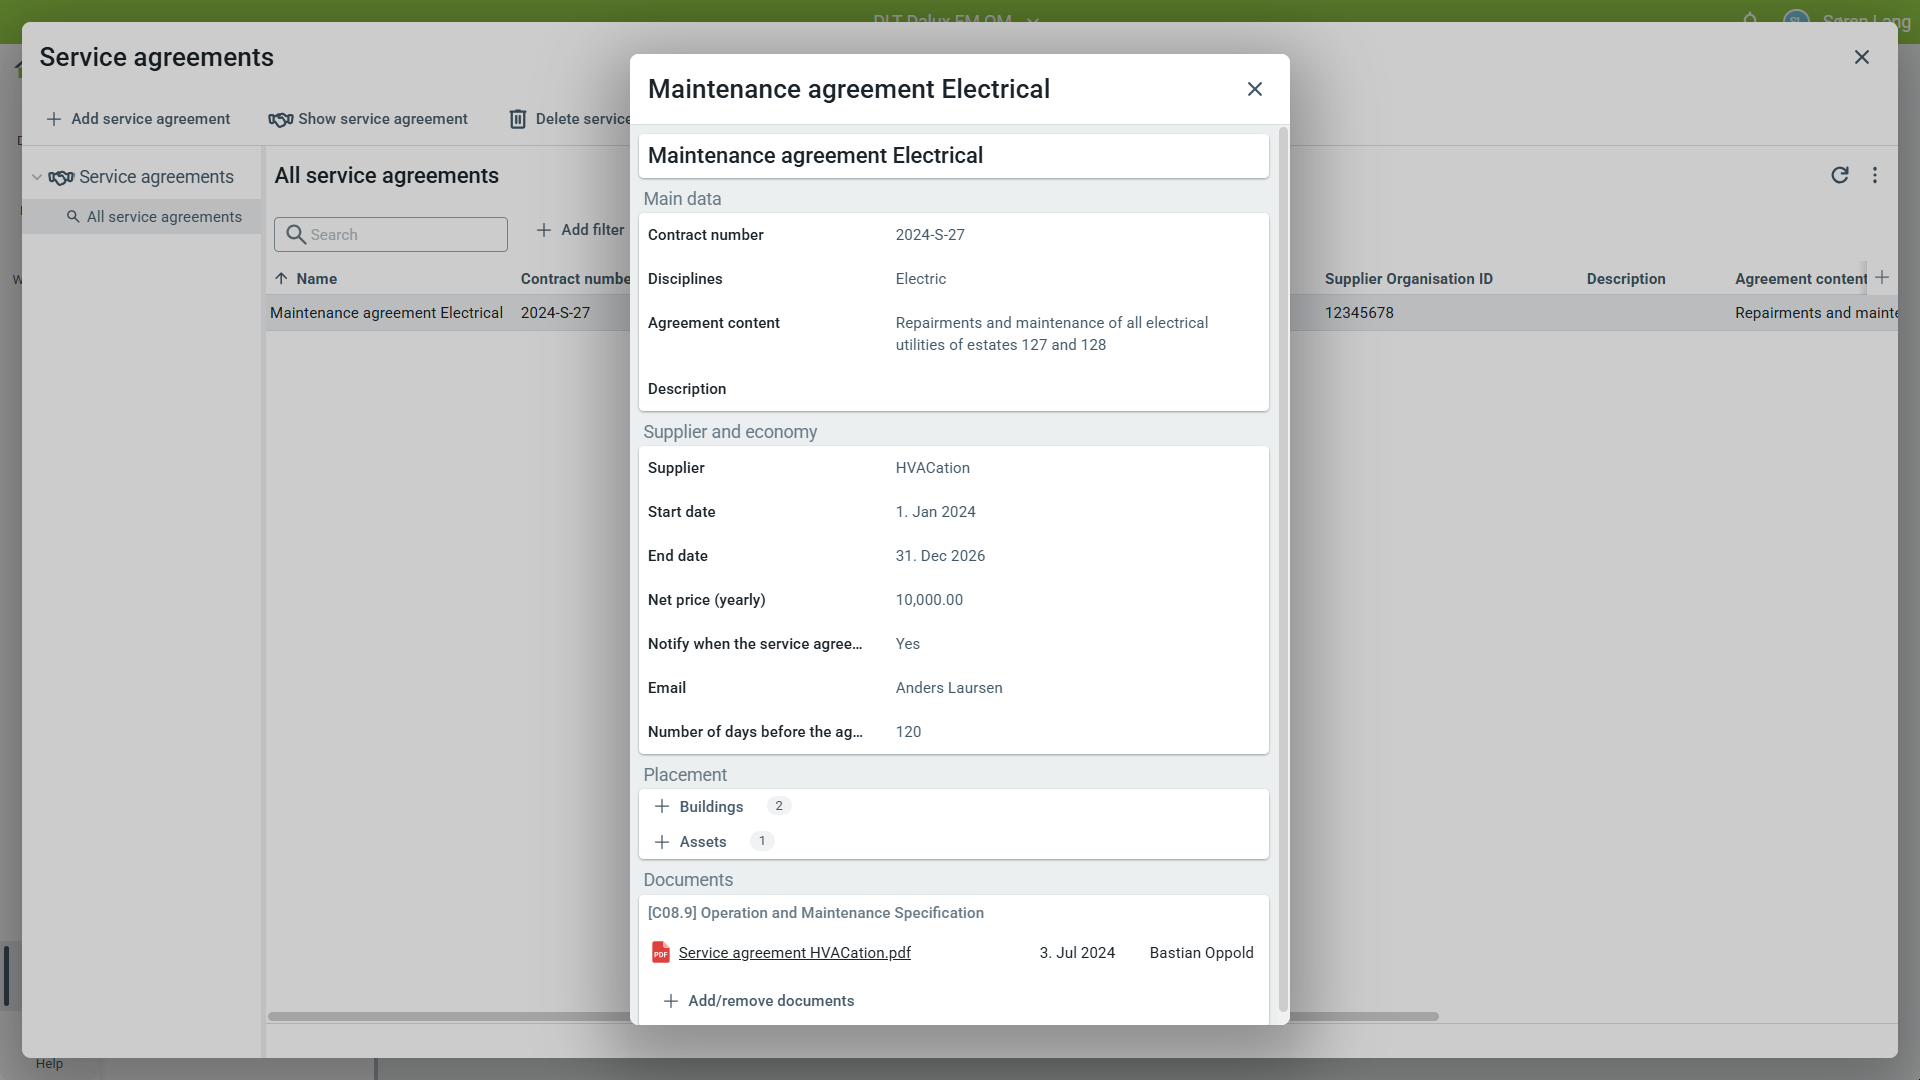
Task: Sort by Name column header
Action: [x=316, y=279]
